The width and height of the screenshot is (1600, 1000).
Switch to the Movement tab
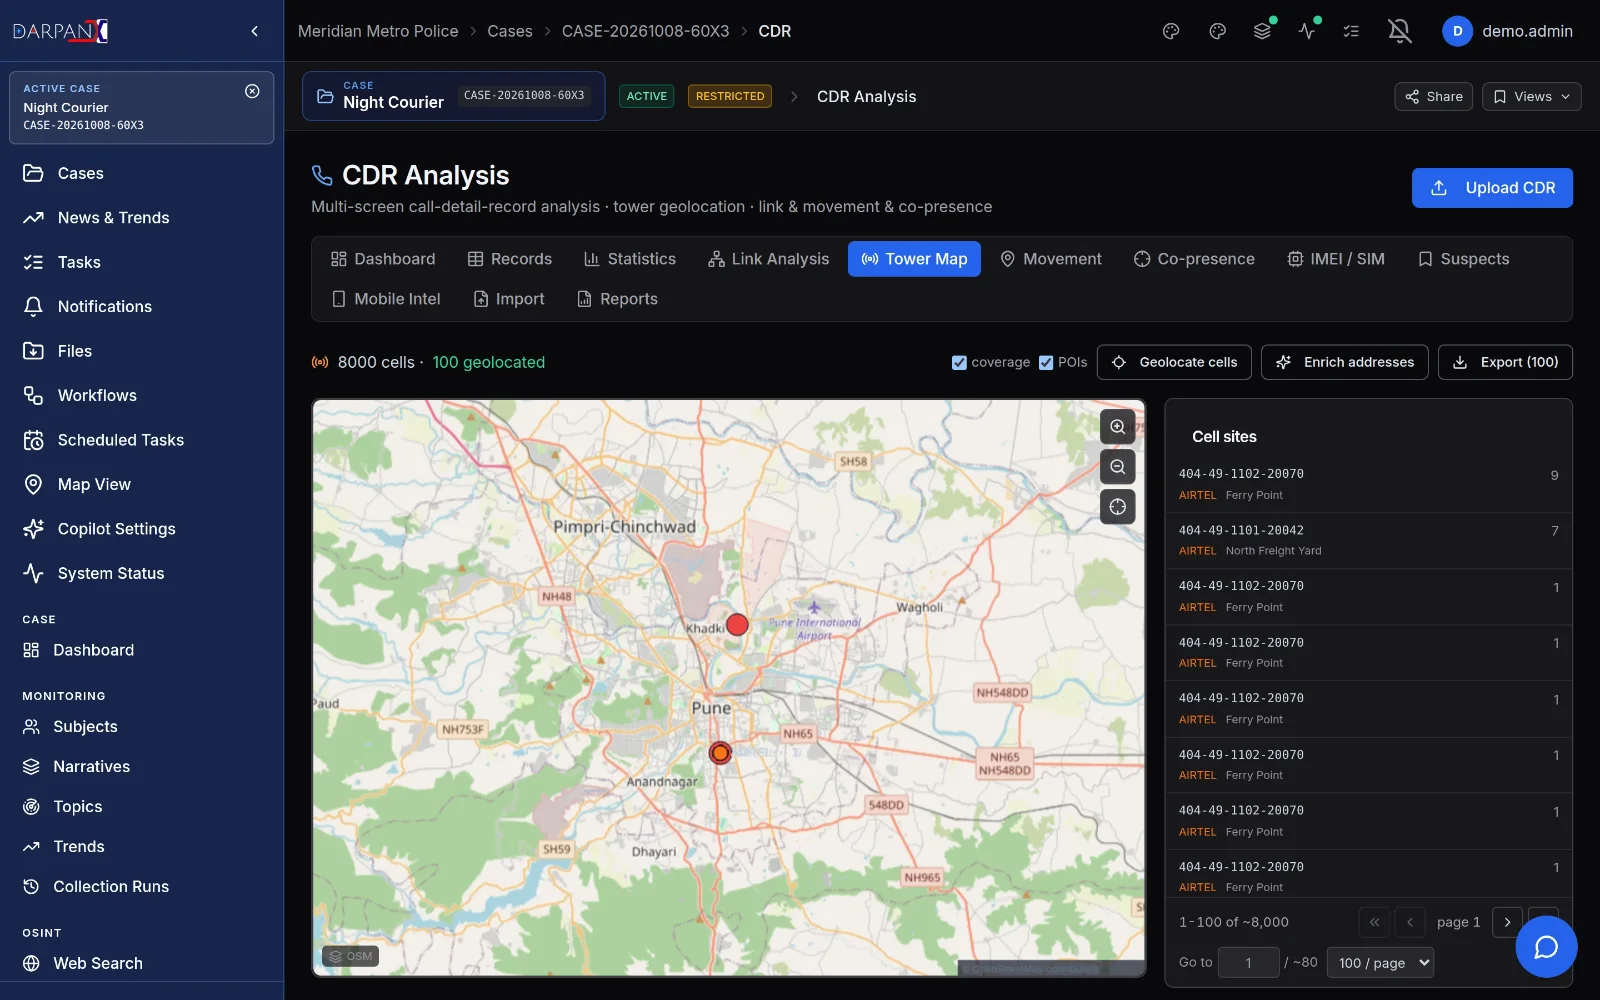[1051, 259]
